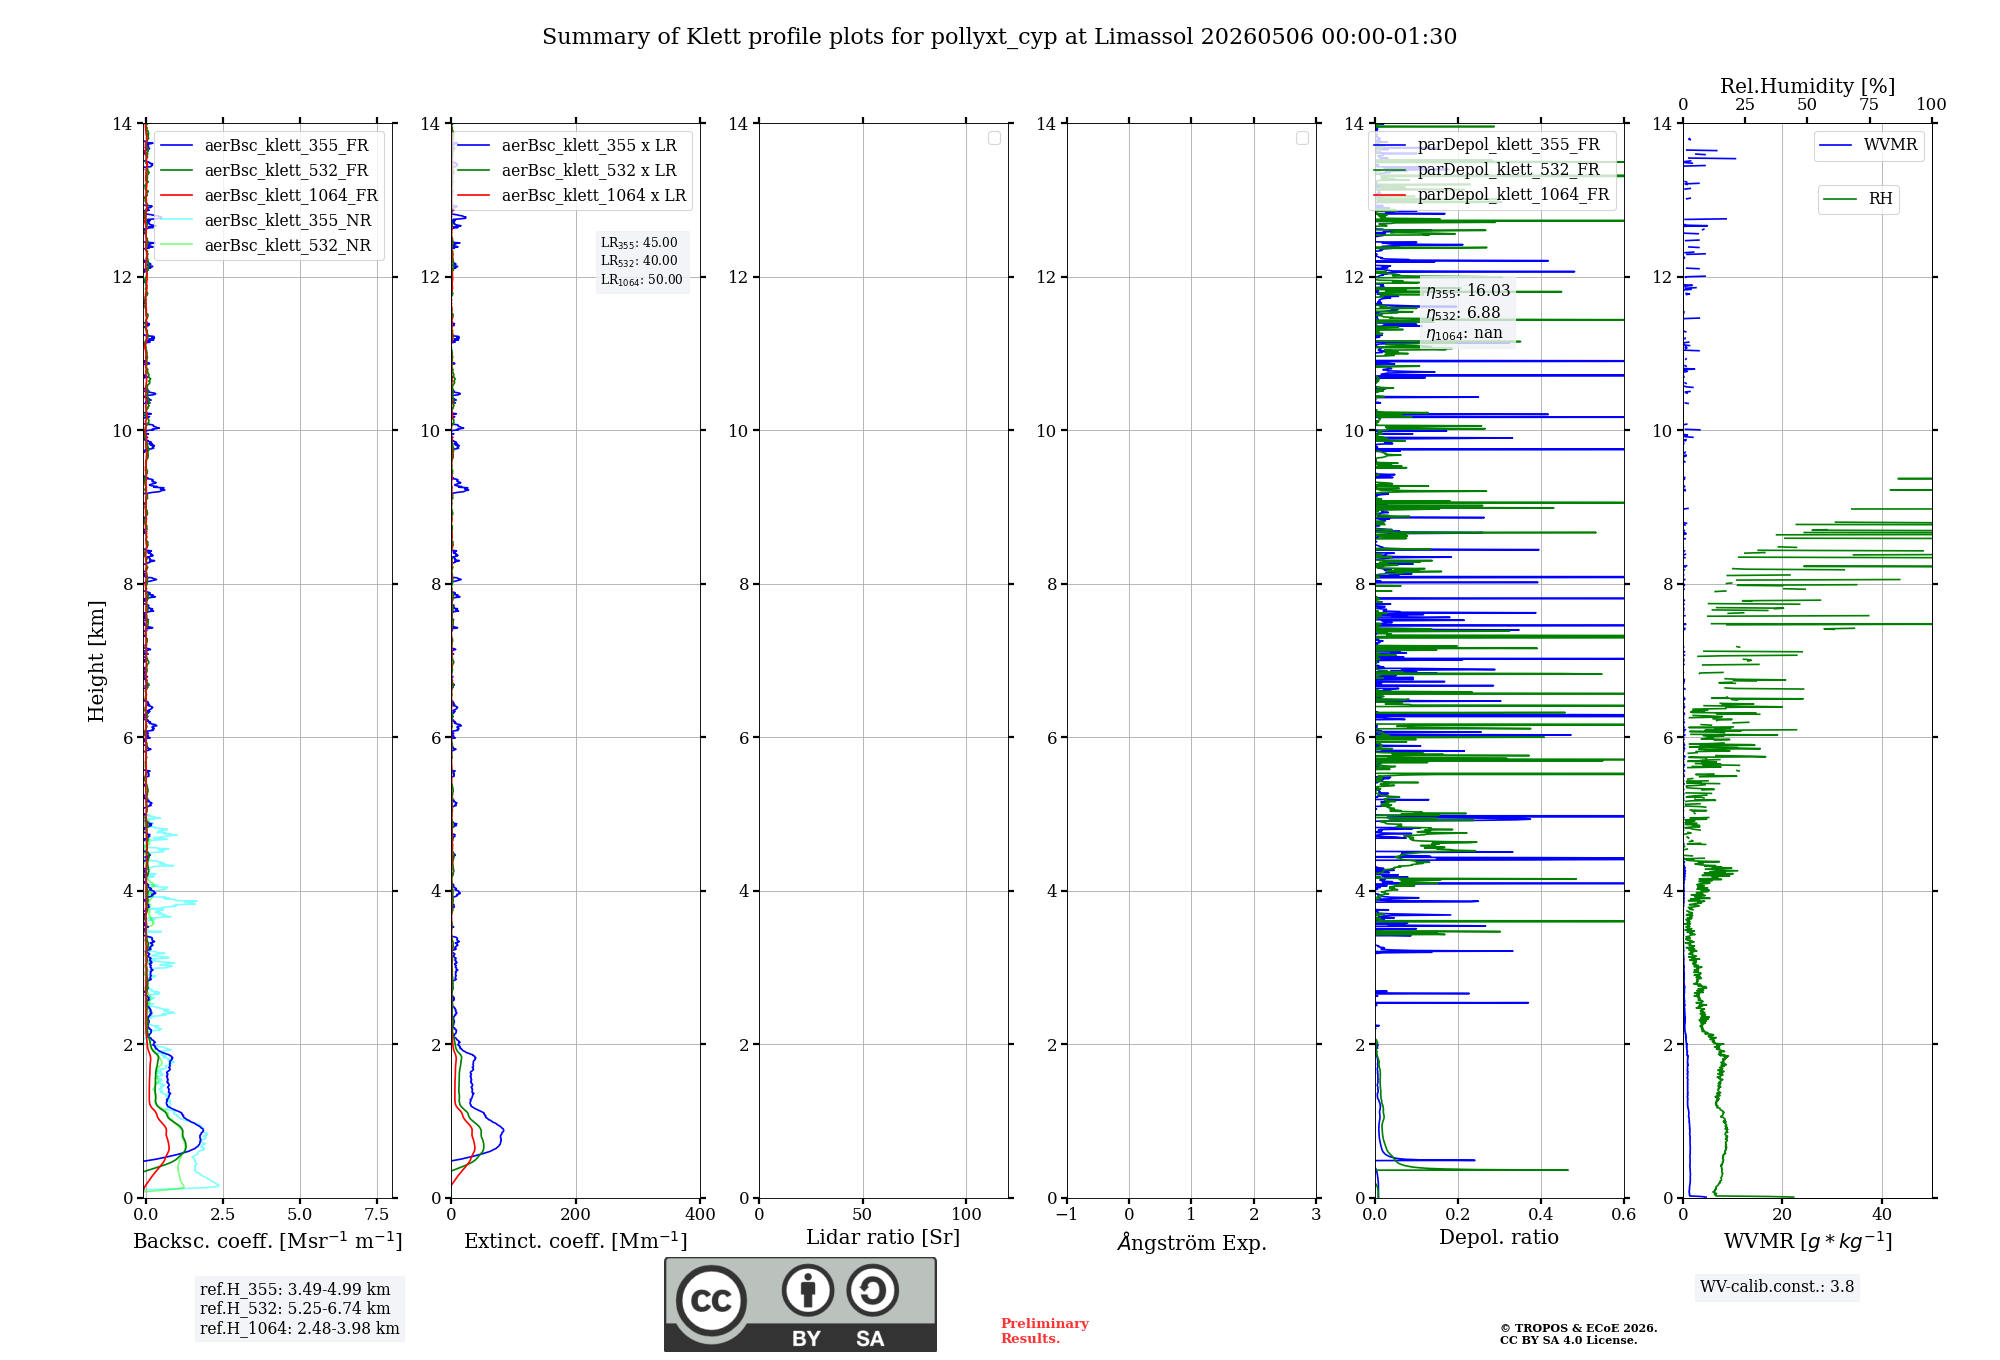Click the WV-calib.const.: 3.8 text
This screenshot has height=1360, width=2000.
1777,1287
